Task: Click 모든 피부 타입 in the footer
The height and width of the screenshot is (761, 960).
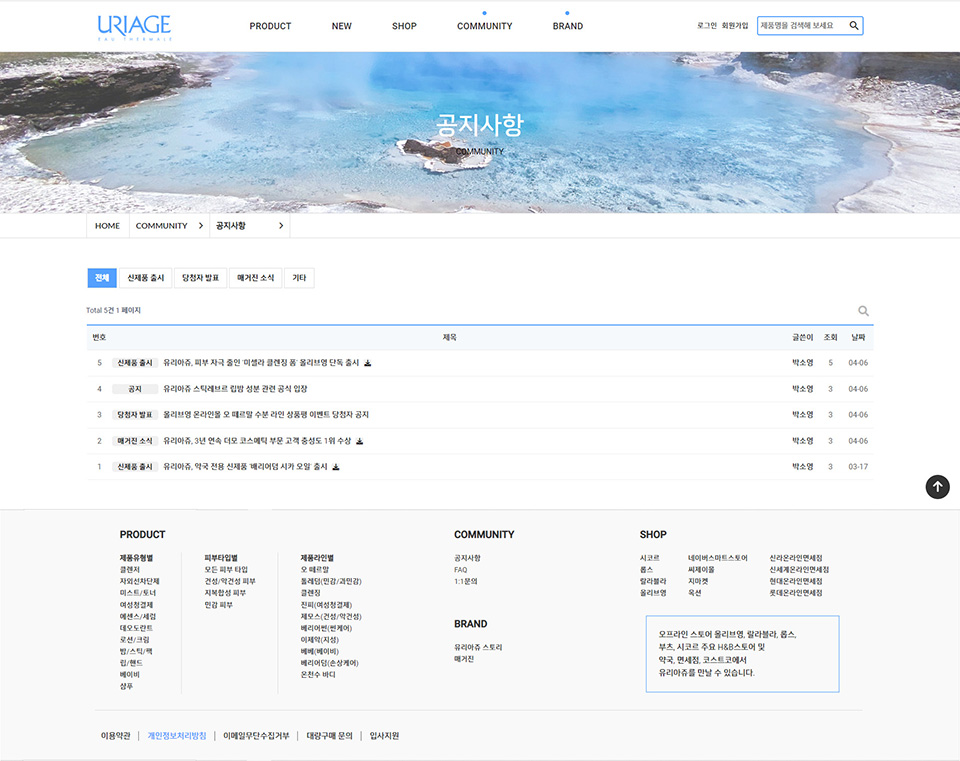Action: coord(226,570)
